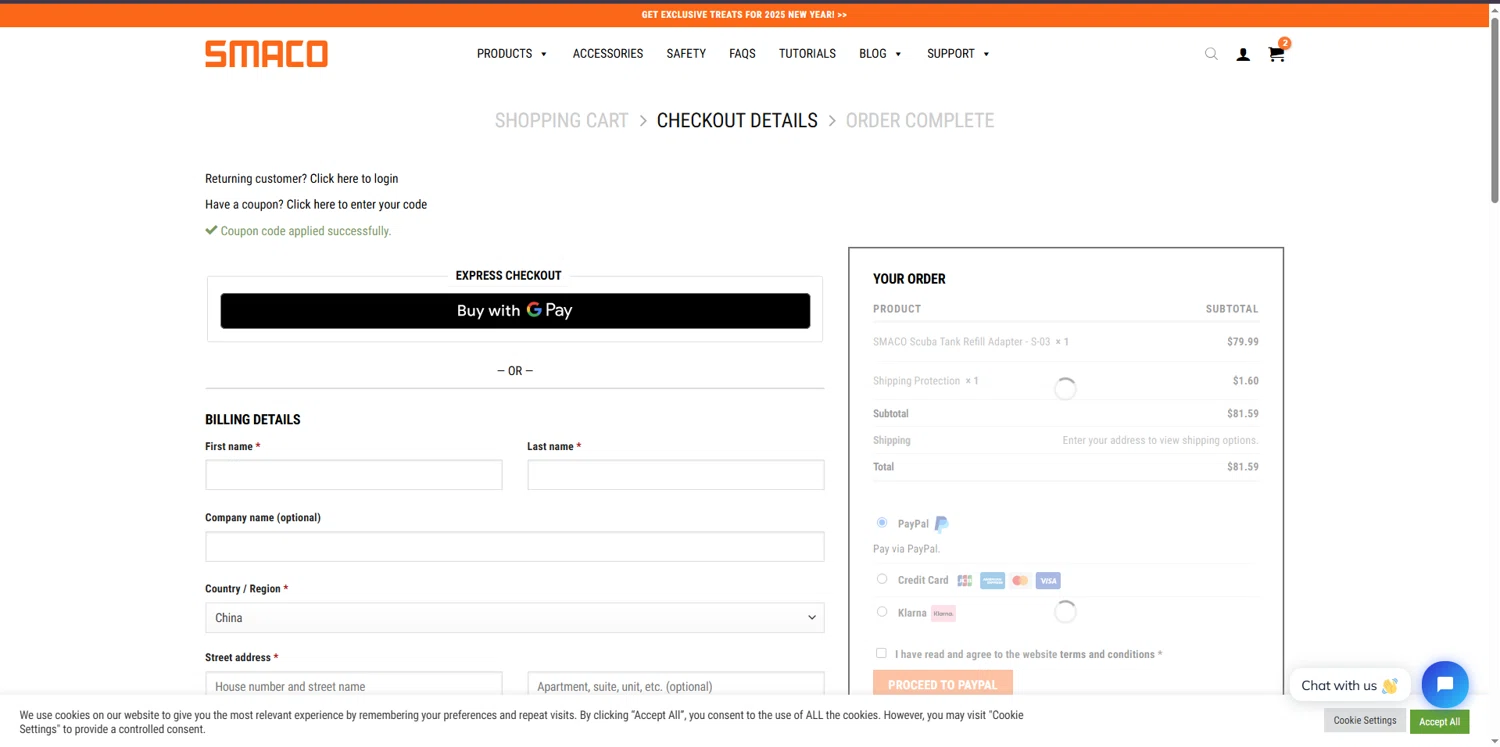This screenshot has height=747, width=1500.
Task: Click the PayPal logo icon
Action: click(941, 524)
